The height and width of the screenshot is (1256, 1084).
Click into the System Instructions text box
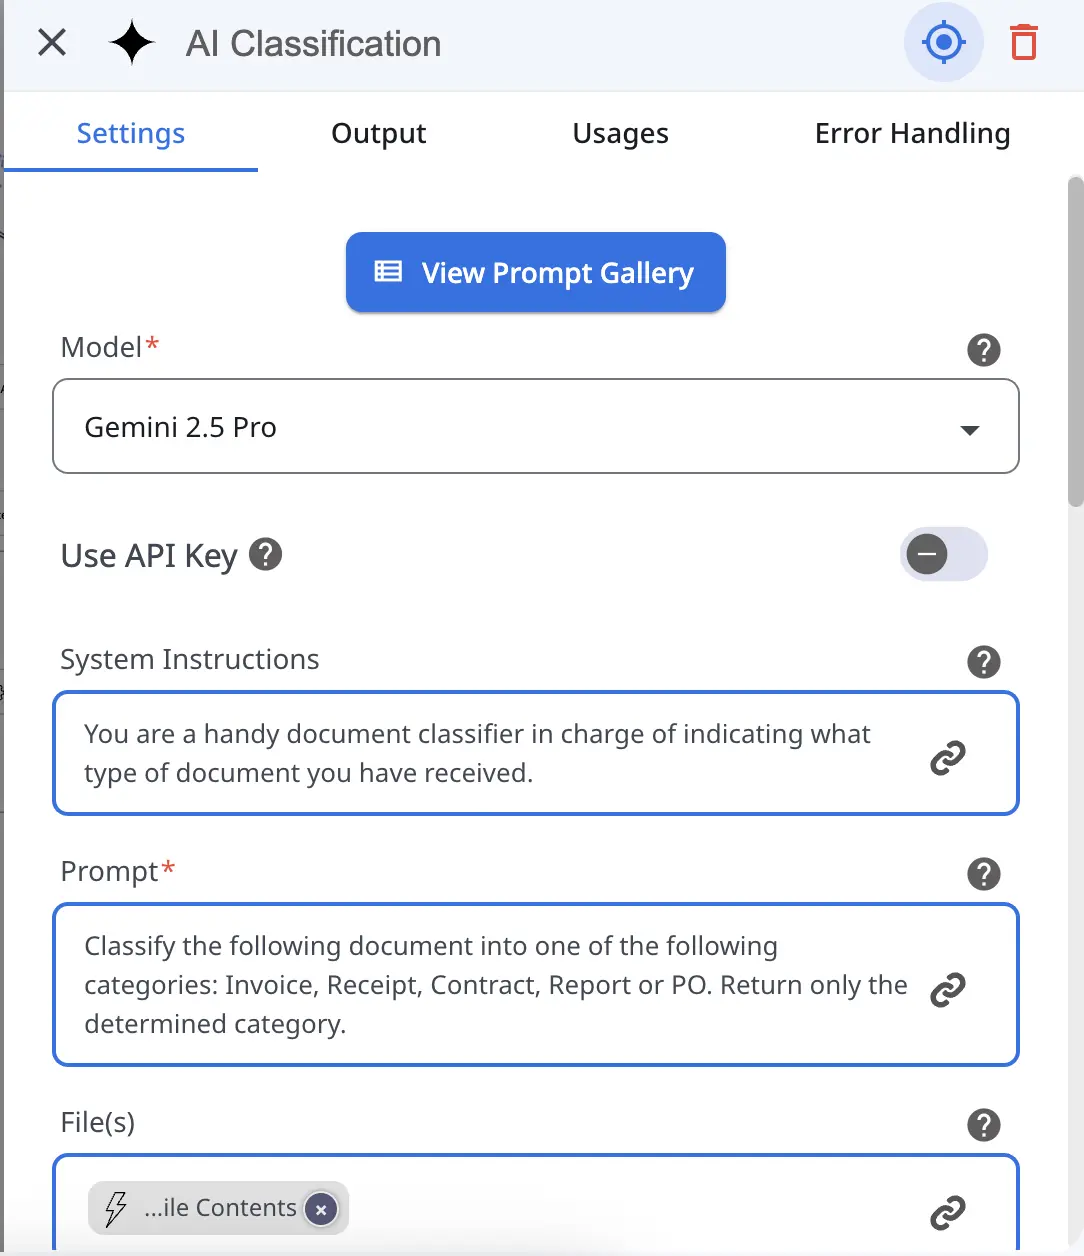pos(480,753)
